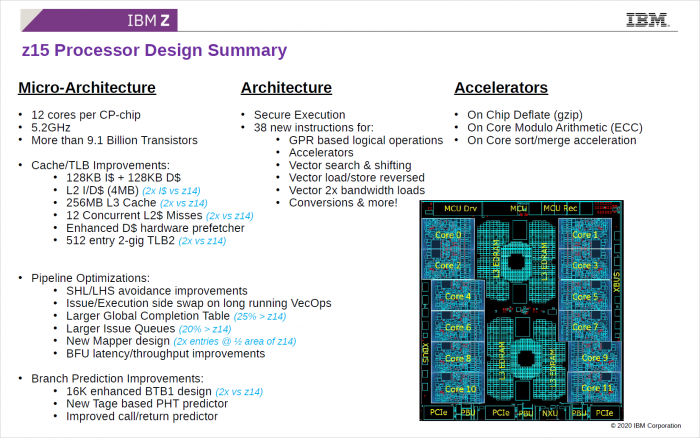Viewport: 700px width, 438px height.
Task: Select 'New Tage based PHT predictor'
Action: pyautogui.click(x=147, y=404)
